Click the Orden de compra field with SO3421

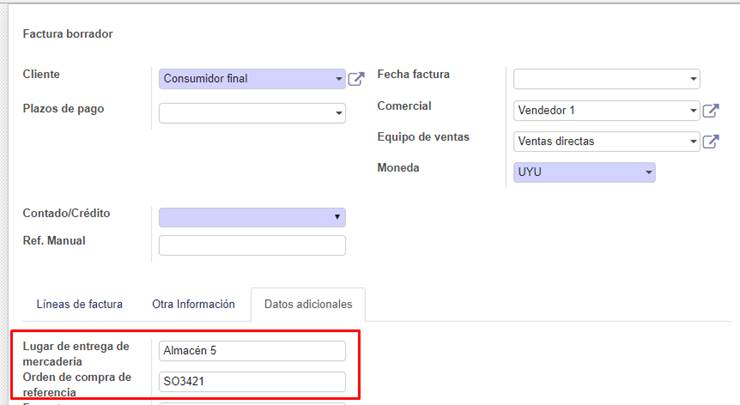click(x=252, y=381)
